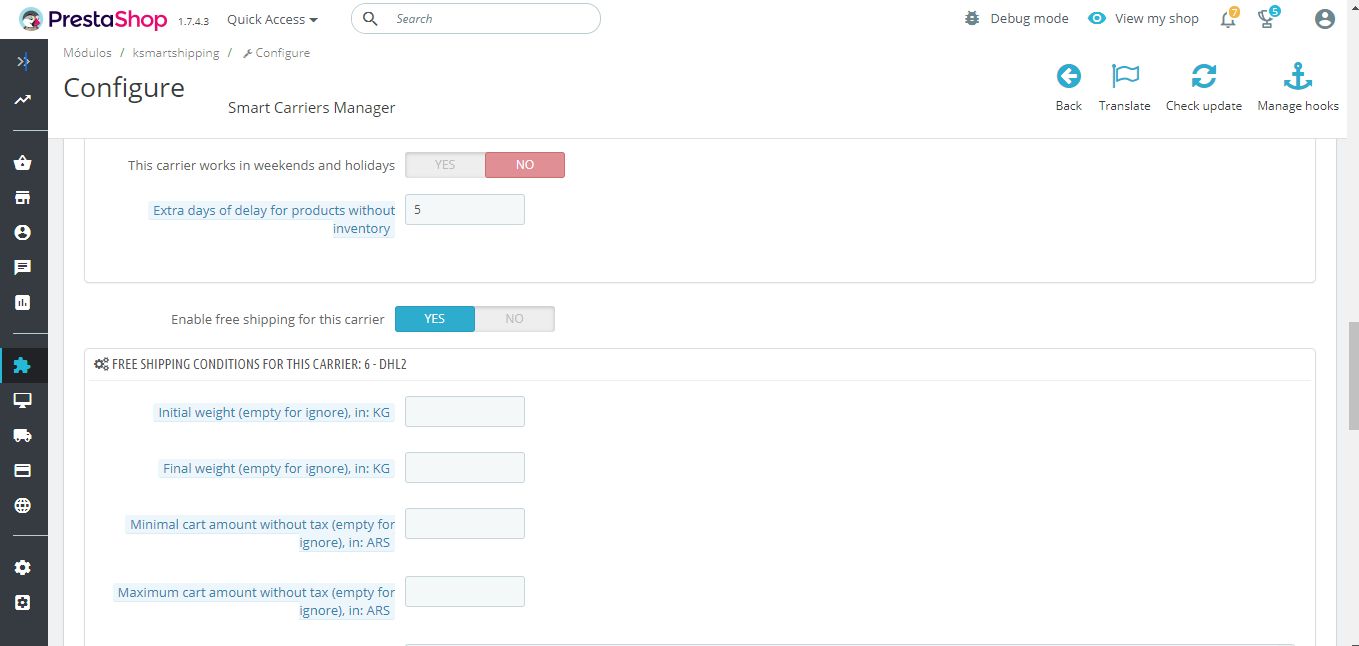Open the trophy achievements icon
The image size is (1359, 646).
[1267, 19]
